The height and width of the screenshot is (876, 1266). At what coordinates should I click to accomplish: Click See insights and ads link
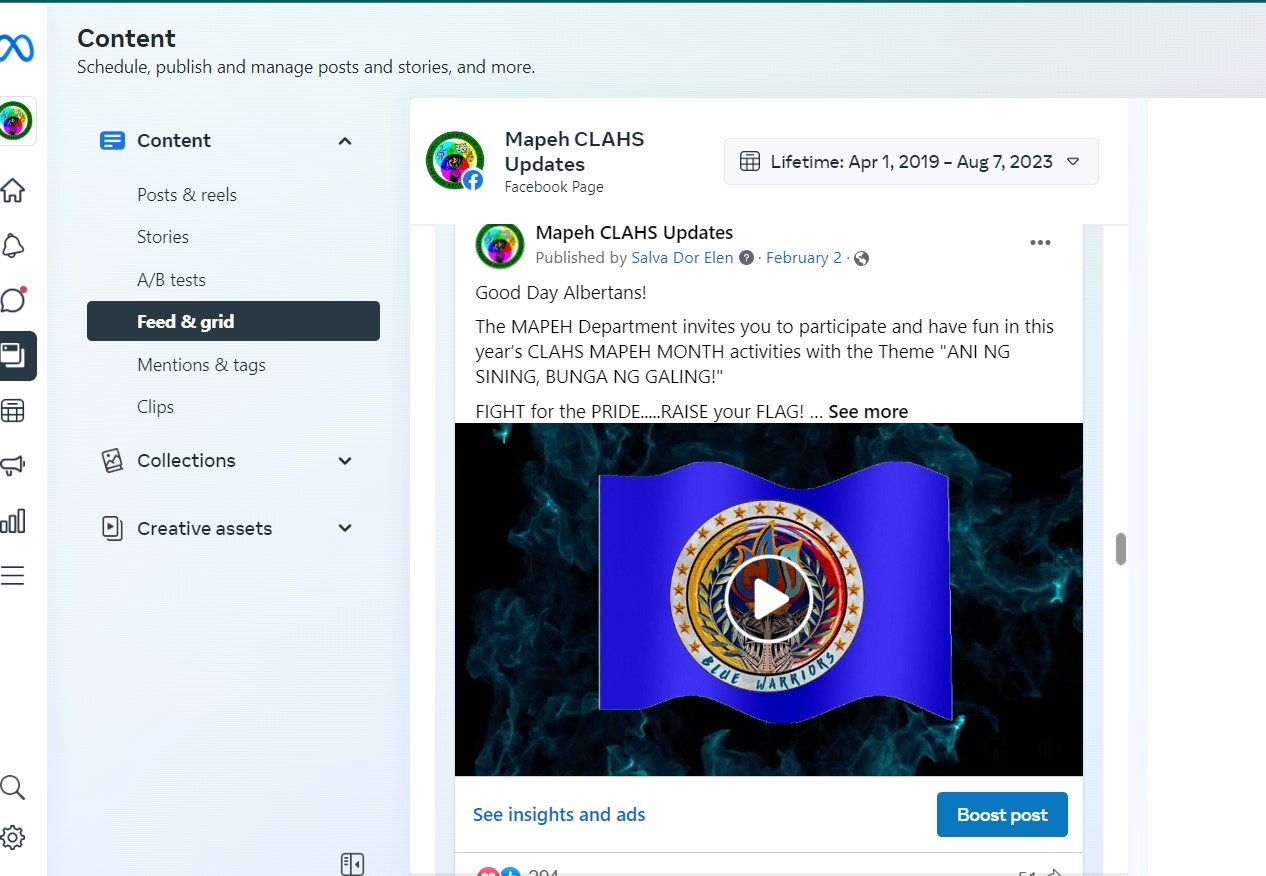(x=559, y=815)
